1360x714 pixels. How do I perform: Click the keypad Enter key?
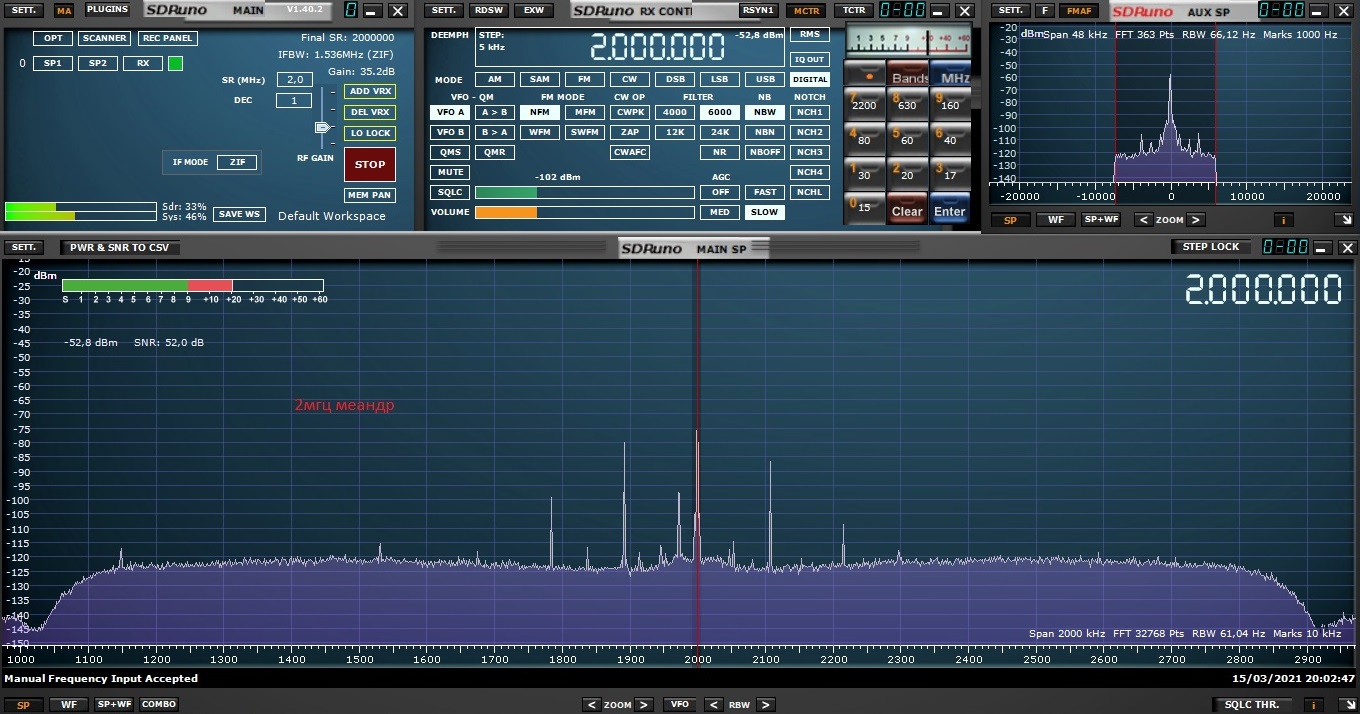950,208
